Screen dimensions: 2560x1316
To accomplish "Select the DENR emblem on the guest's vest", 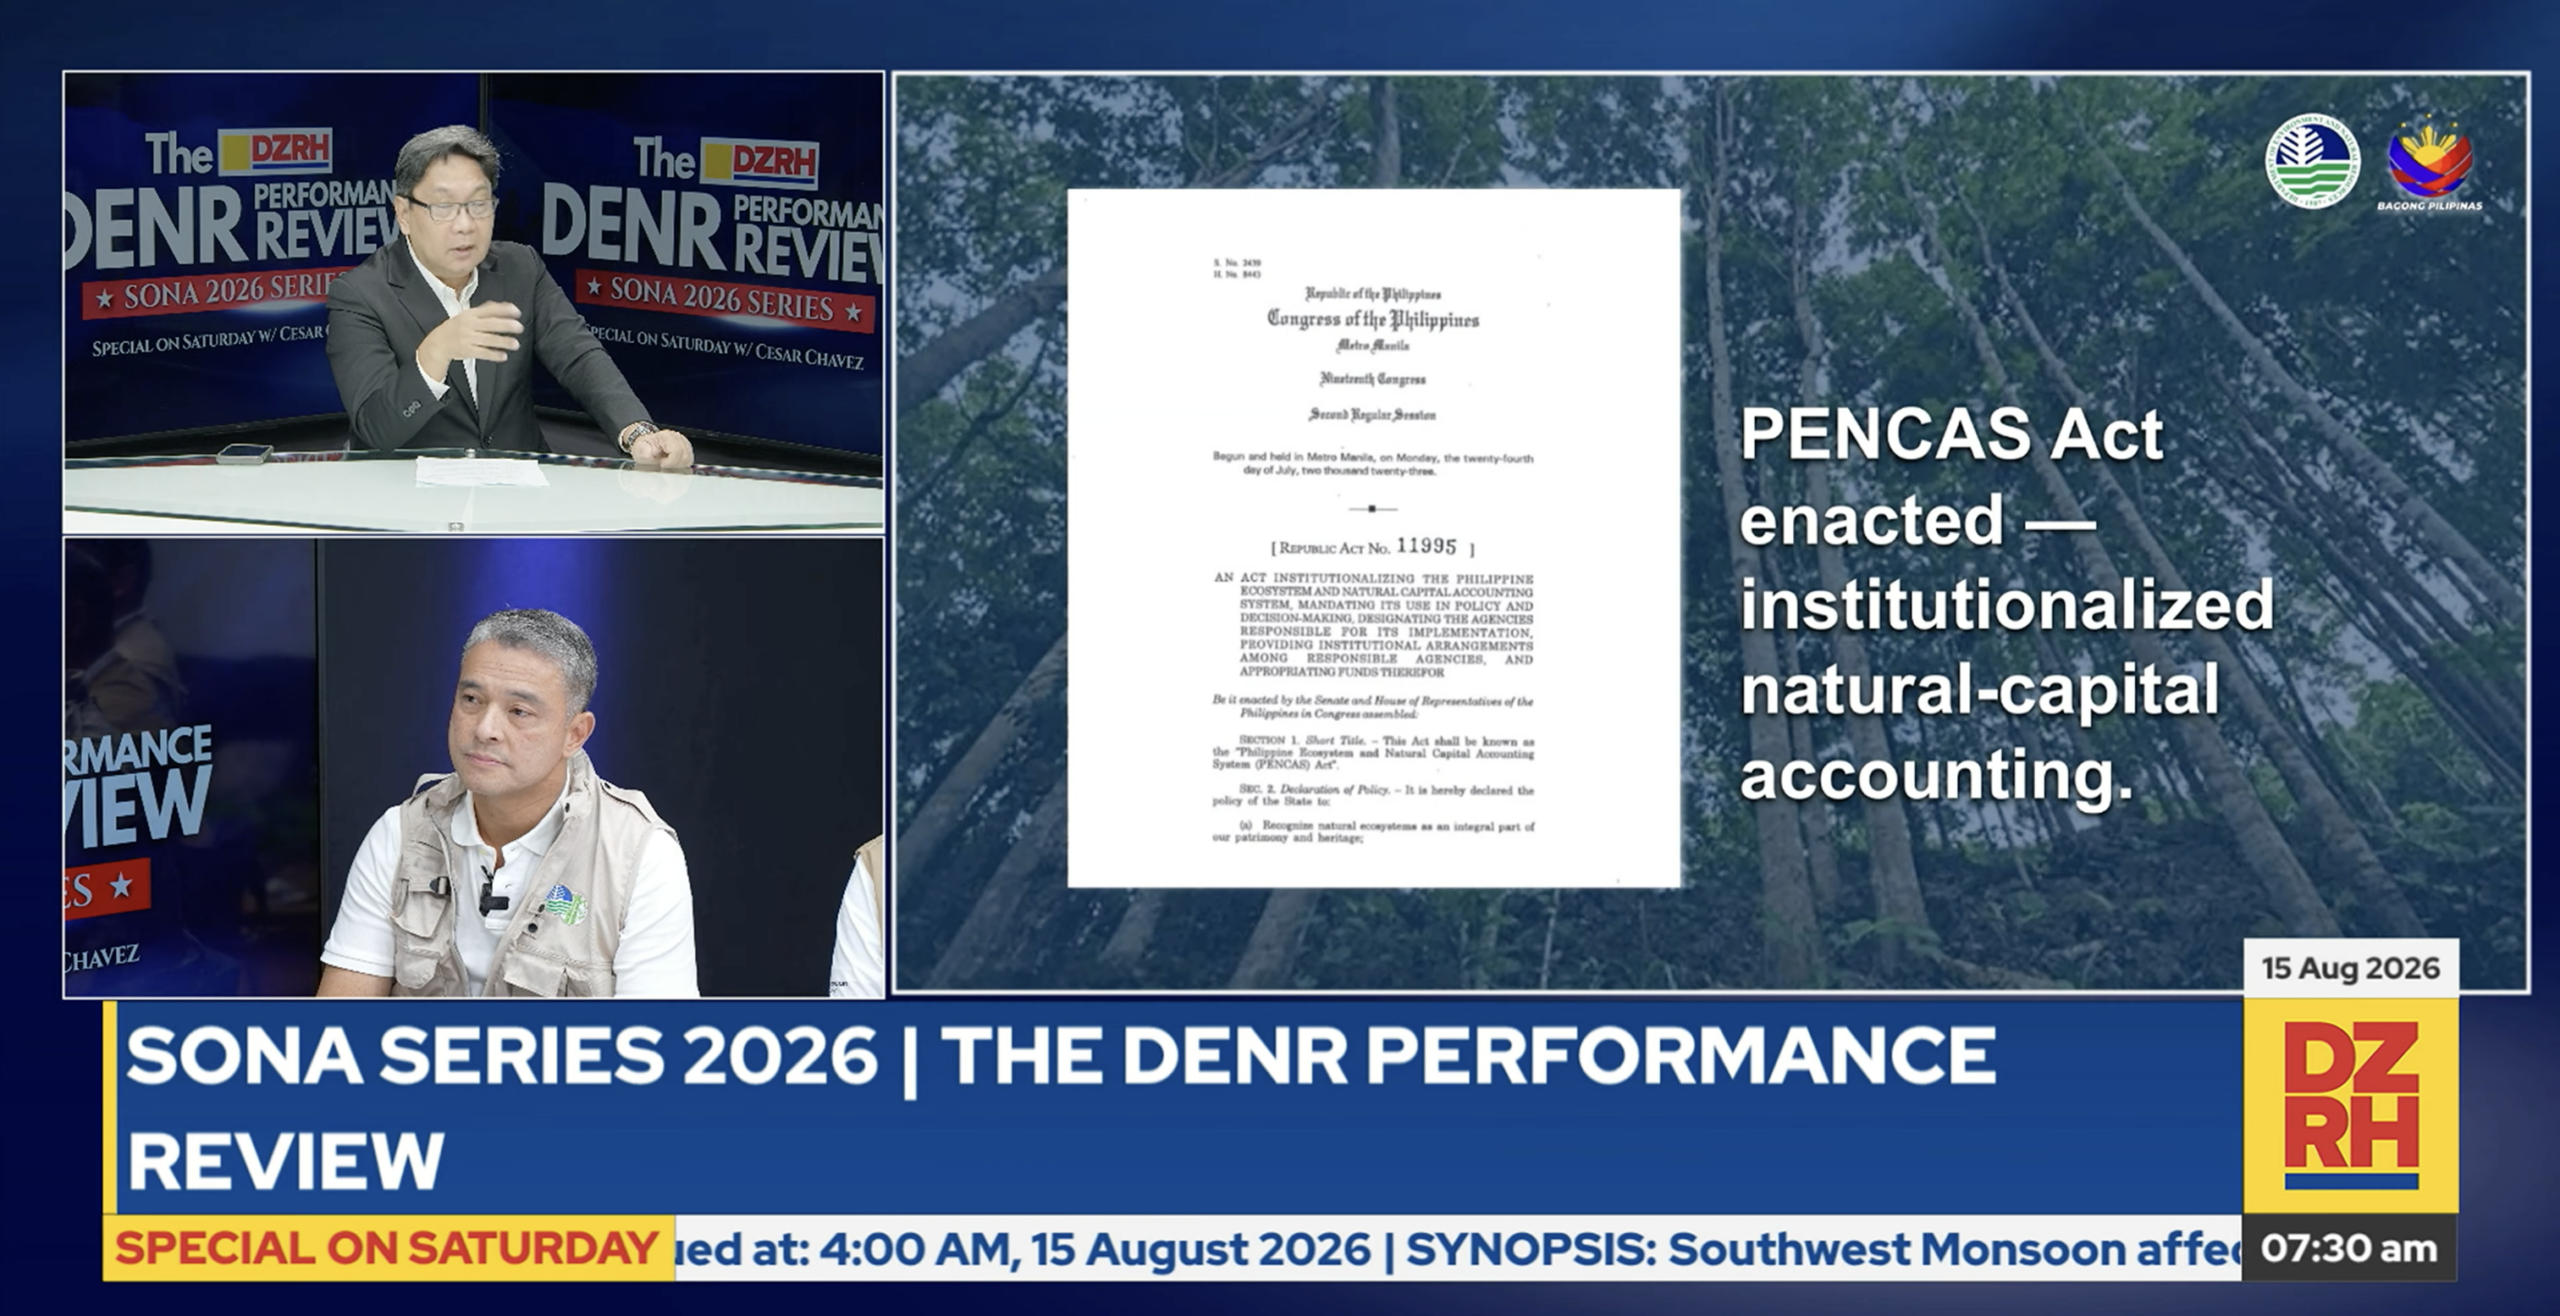I will click(x=565, y=905).
